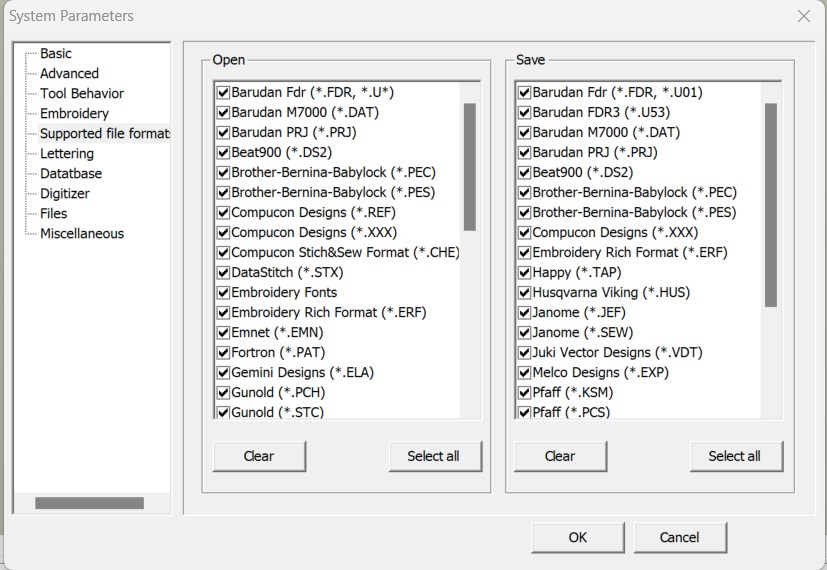Toggle Embroidery Rich Format (*.ERF) in Open list

pos(223,313)
